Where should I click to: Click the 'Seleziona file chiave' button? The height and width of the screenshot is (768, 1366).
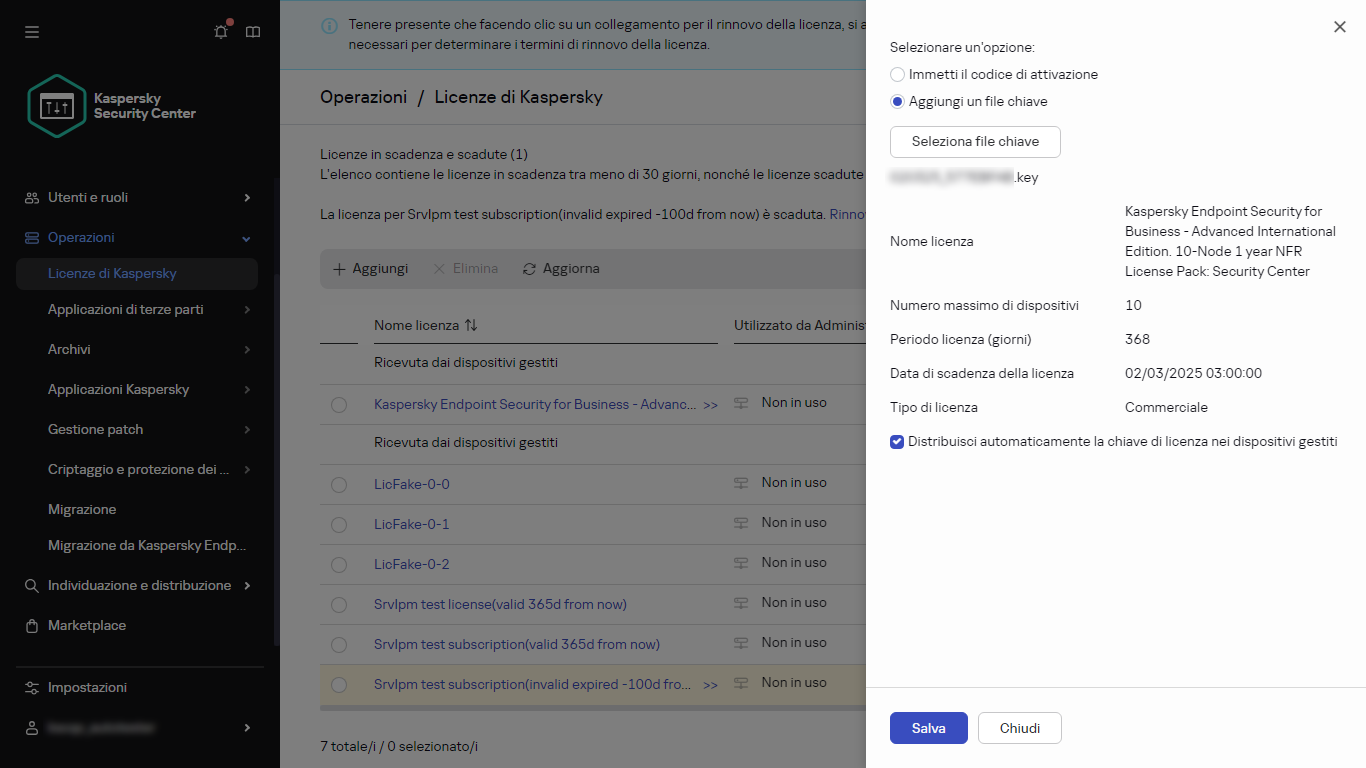tap(975, 142)
